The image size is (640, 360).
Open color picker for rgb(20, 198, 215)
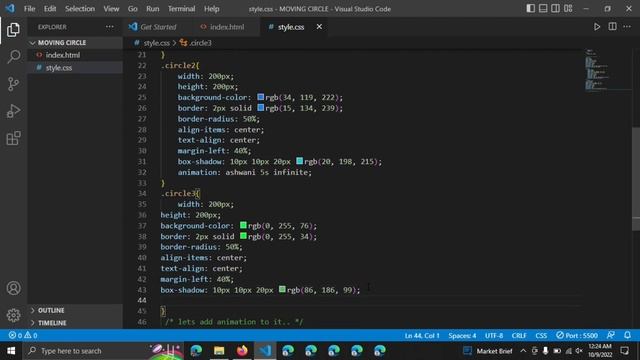pyautogui.click(x=299, y=161)
